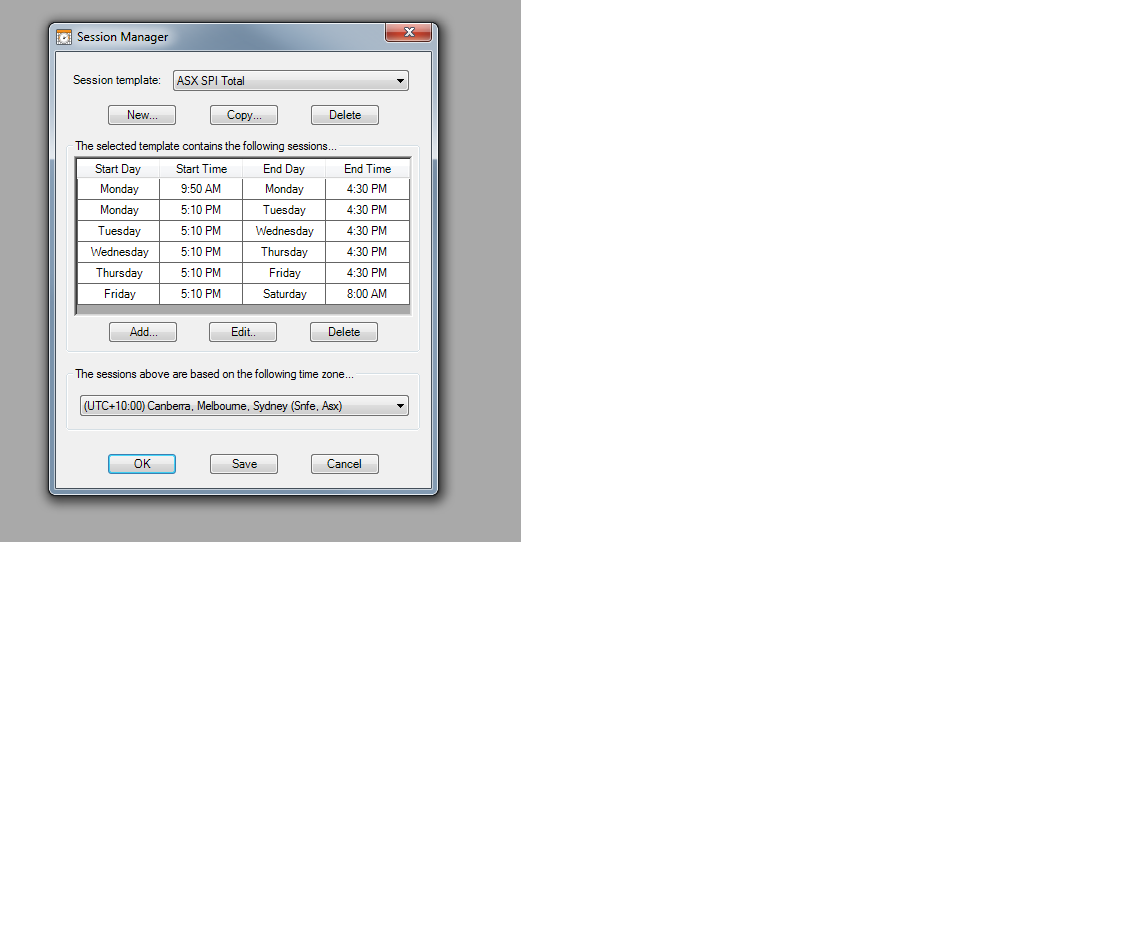This screenshot has width=1145, height=936.
Task: Click Add... to add a session
Action: (143, 332)
